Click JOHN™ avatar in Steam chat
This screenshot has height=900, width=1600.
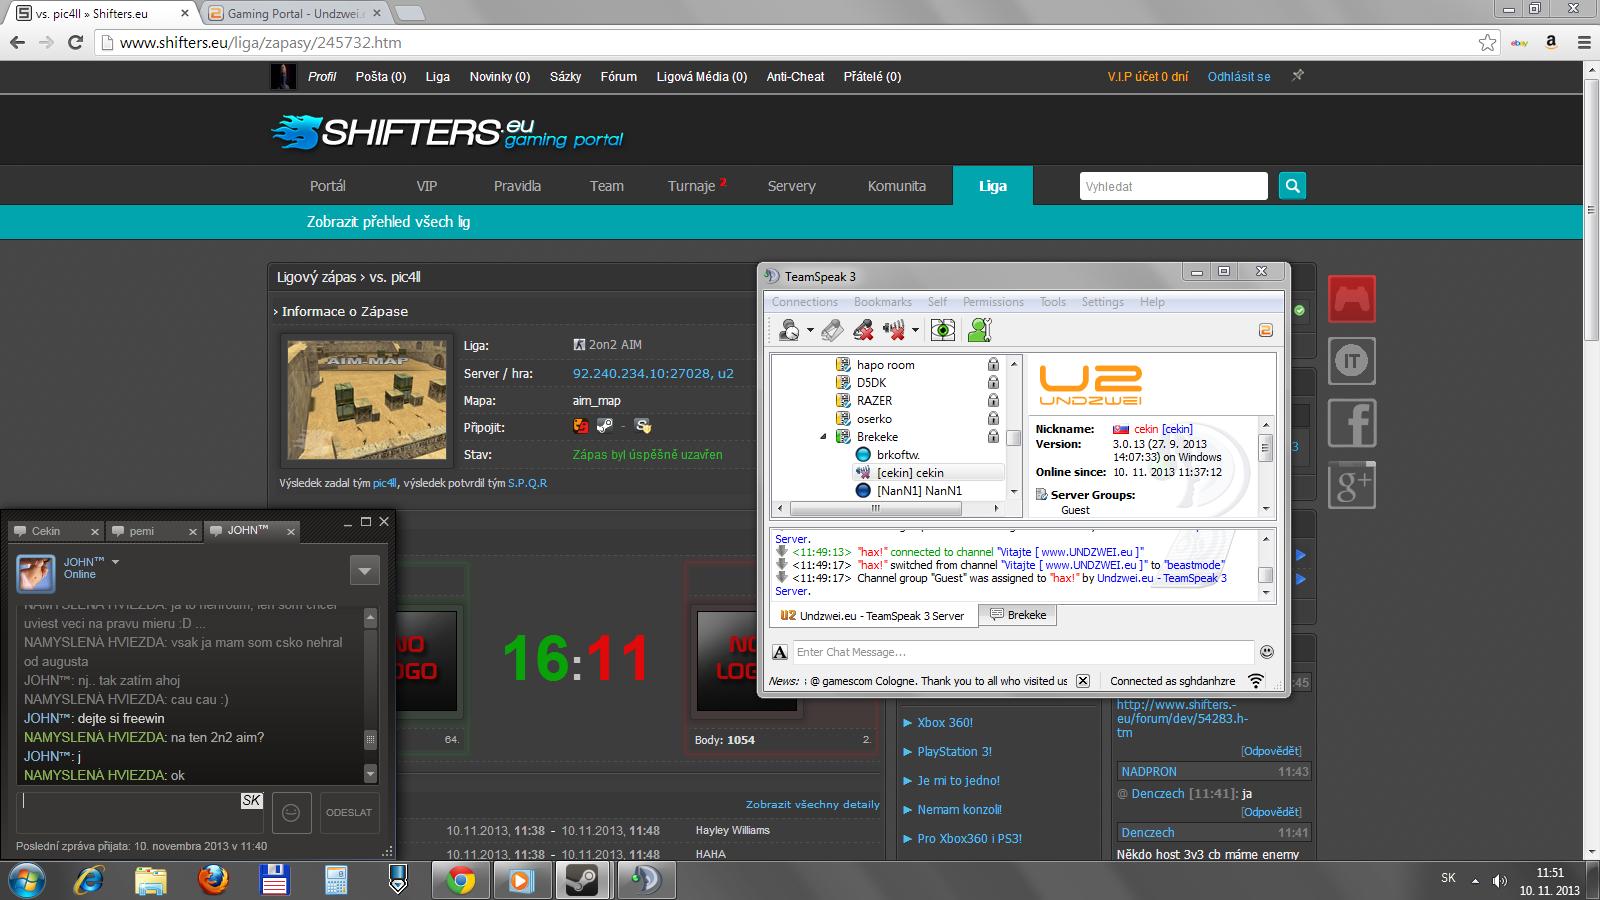[36, 572]
